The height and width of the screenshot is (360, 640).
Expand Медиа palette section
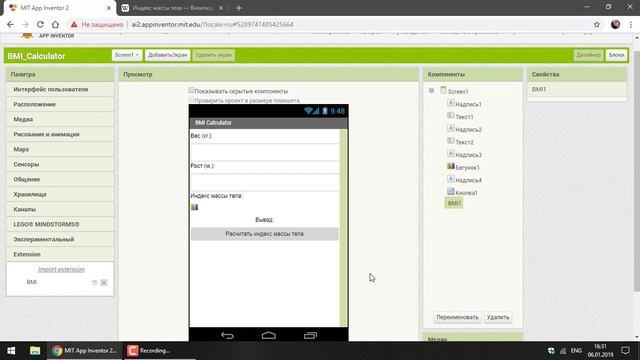(x=60, y=120)
